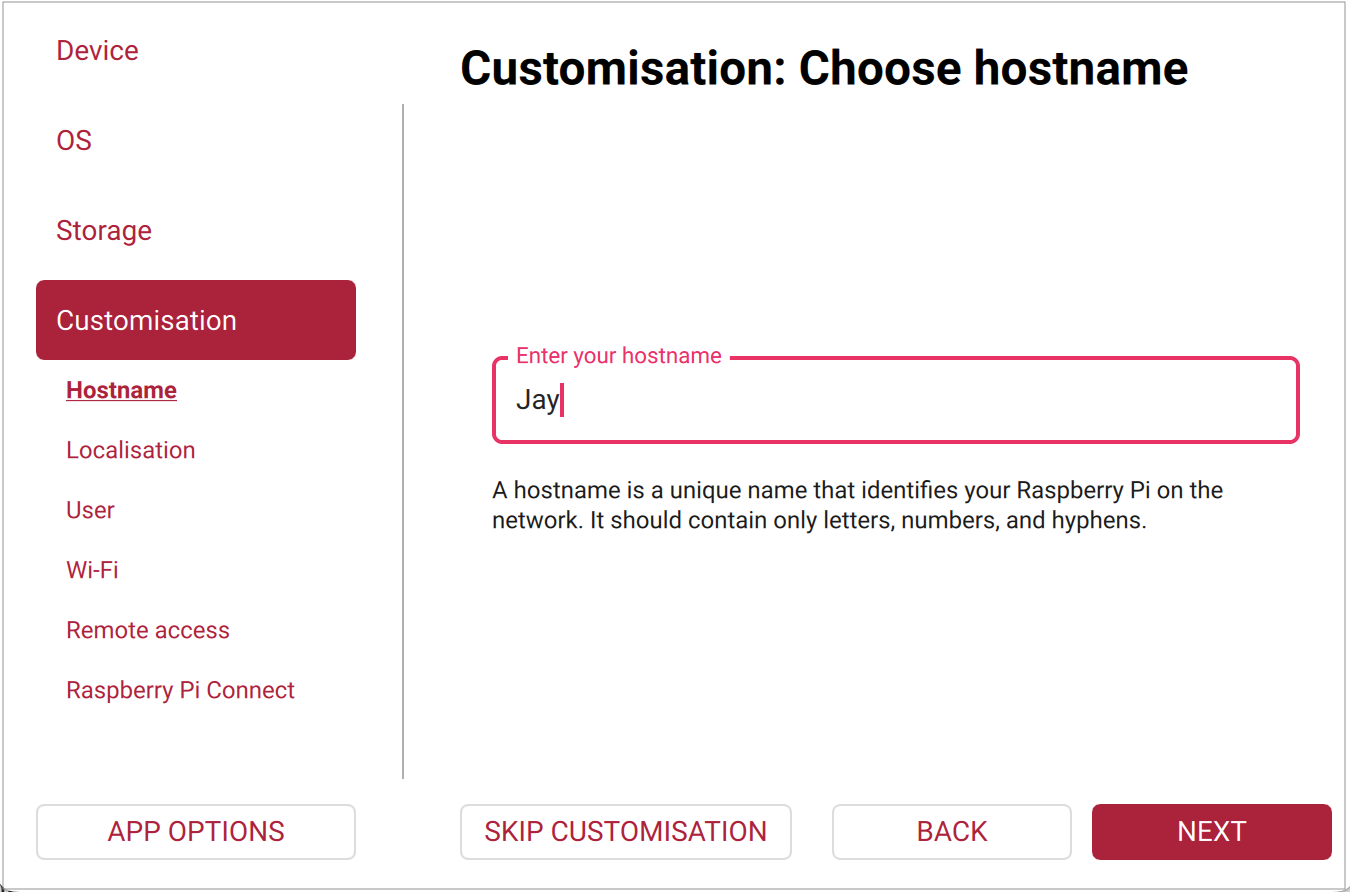1350x892 pixels.
Task: Open the OS selection step
Action: click(74, 140)
